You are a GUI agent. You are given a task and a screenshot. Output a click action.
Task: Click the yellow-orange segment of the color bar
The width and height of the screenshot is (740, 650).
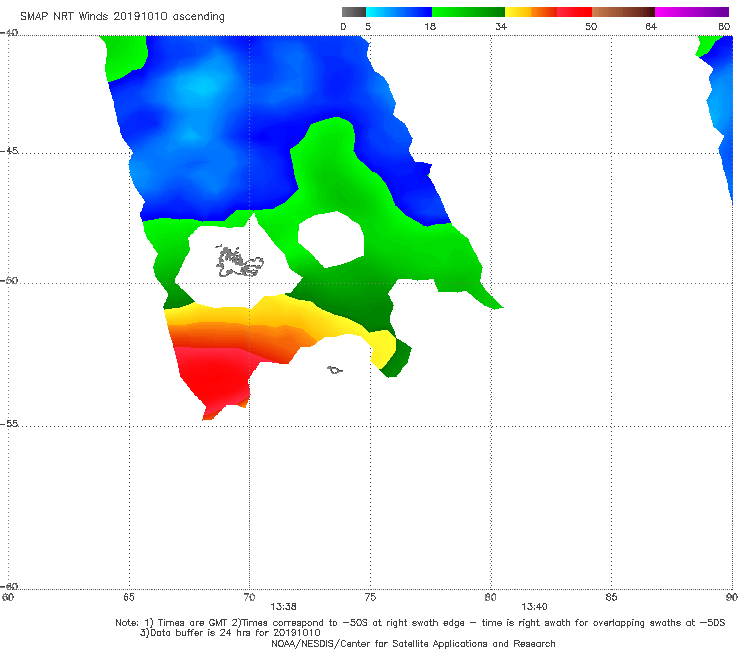click(x=531, y=12)
